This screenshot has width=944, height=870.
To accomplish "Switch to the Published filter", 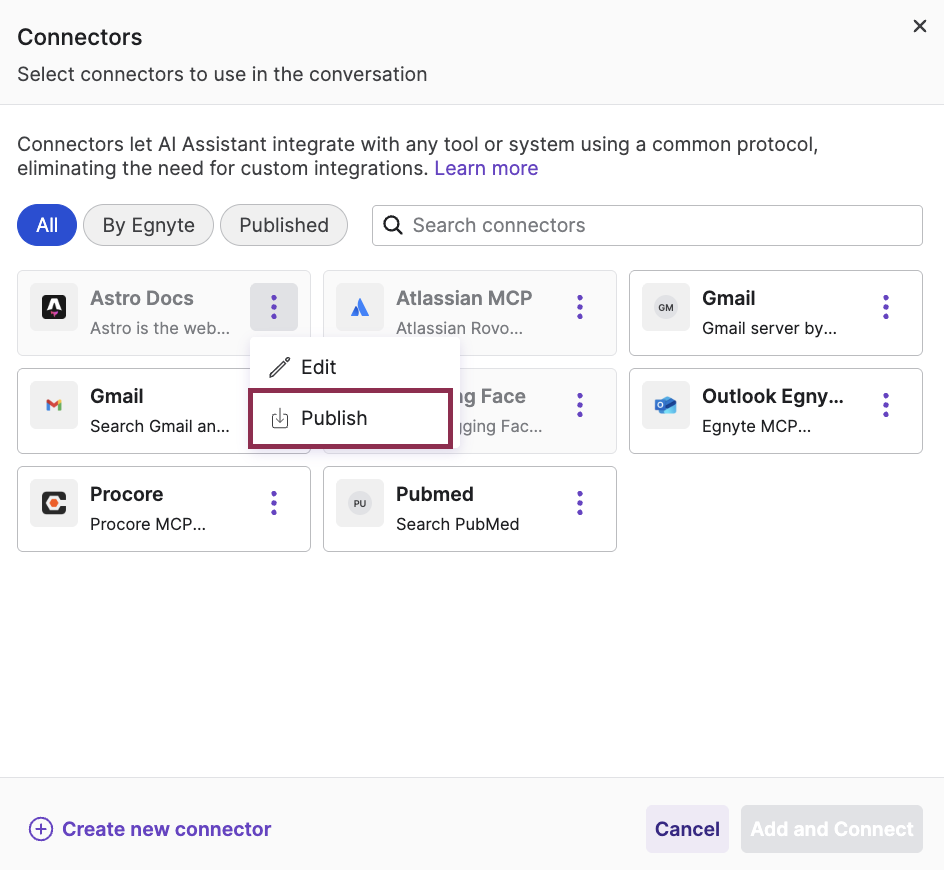I will tap(284, 225).
